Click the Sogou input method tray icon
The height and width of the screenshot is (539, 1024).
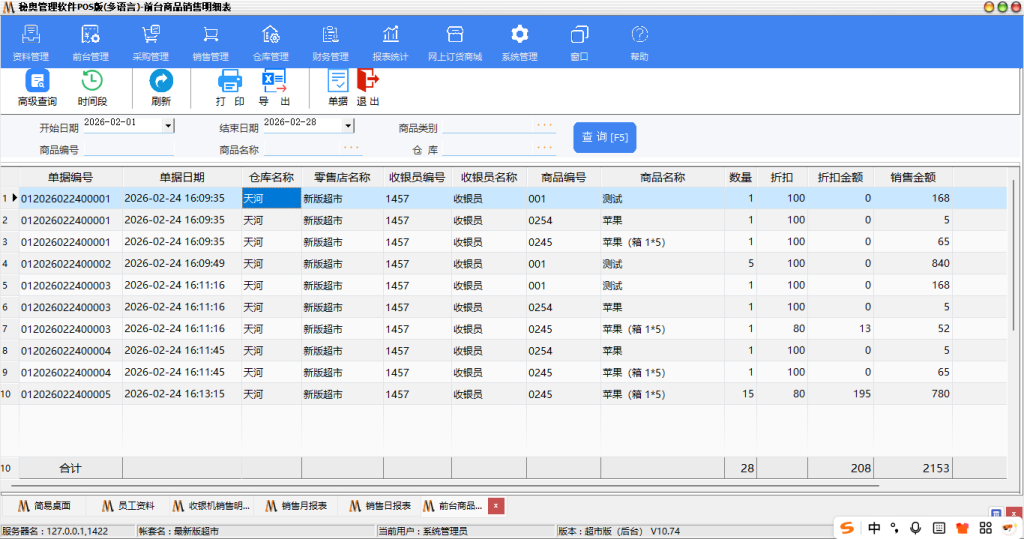pyautogui.click(x=847, y=527)
